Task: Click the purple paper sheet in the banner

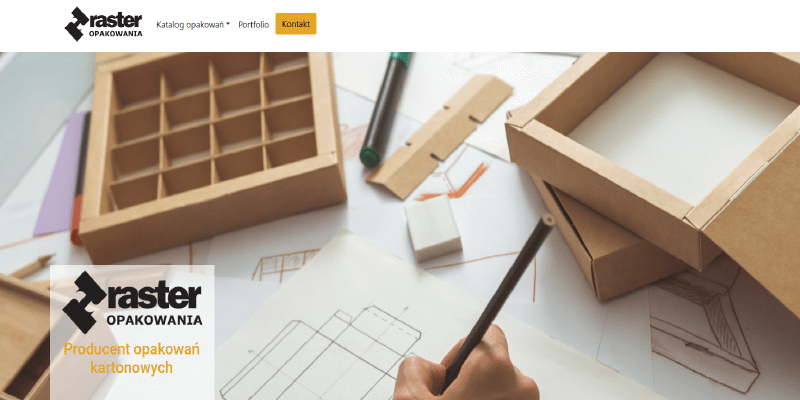Action: pyautogui.click(x=60, y=174)
